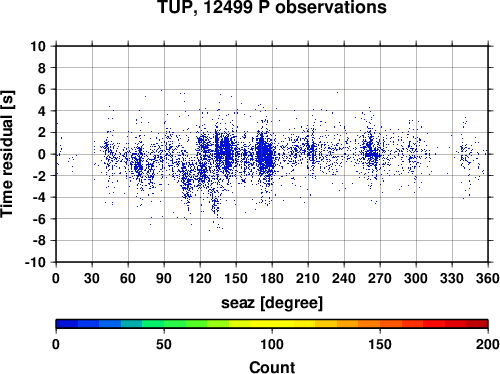Click the x-axis tick label 90
The image size is (500, 374).
[164, 278]
